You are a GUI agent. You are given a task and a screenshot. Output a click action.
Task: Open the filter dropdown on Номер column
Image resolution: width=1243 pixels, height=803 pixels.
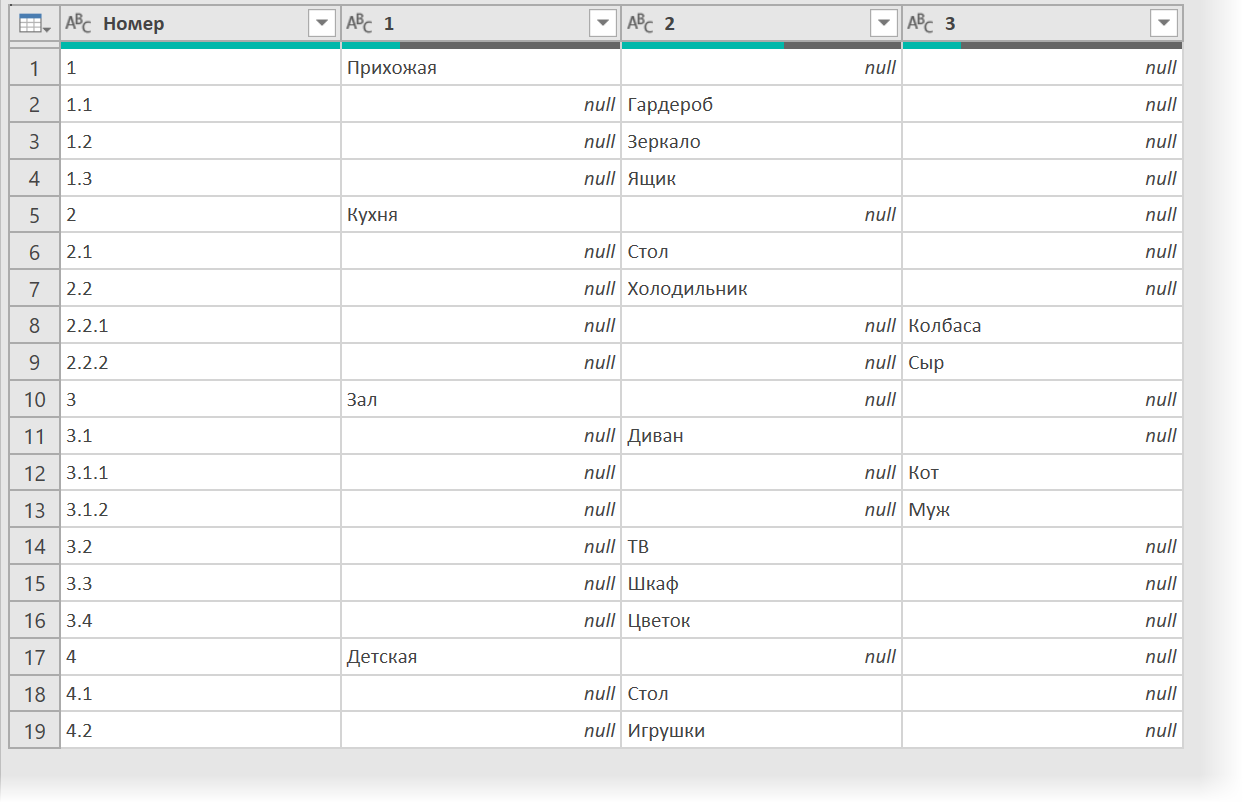point(321,24)
